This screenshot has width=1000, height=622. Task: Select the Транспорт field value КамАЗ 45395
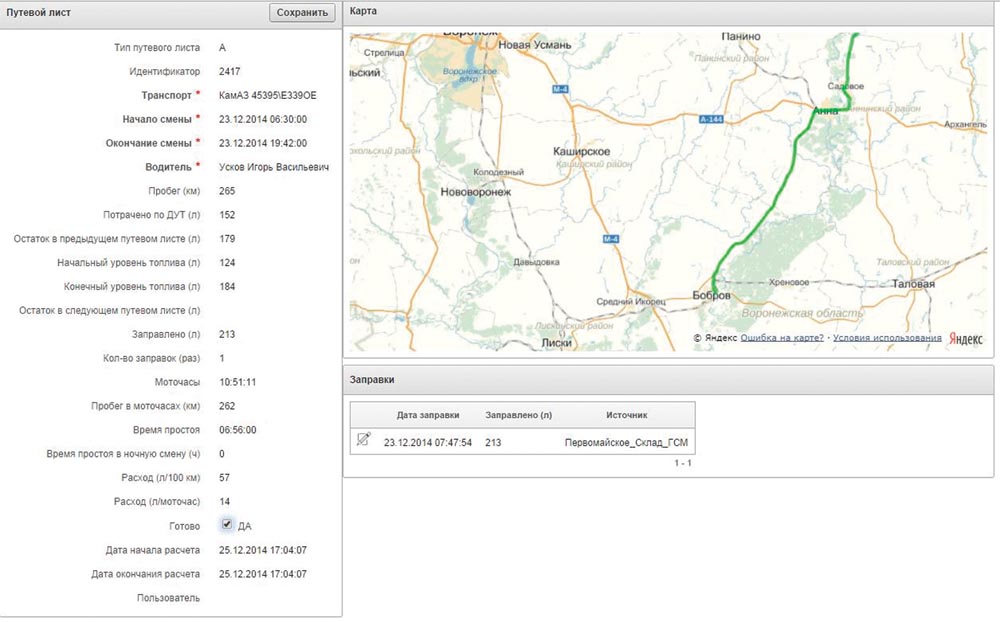[x=267, y=95]
